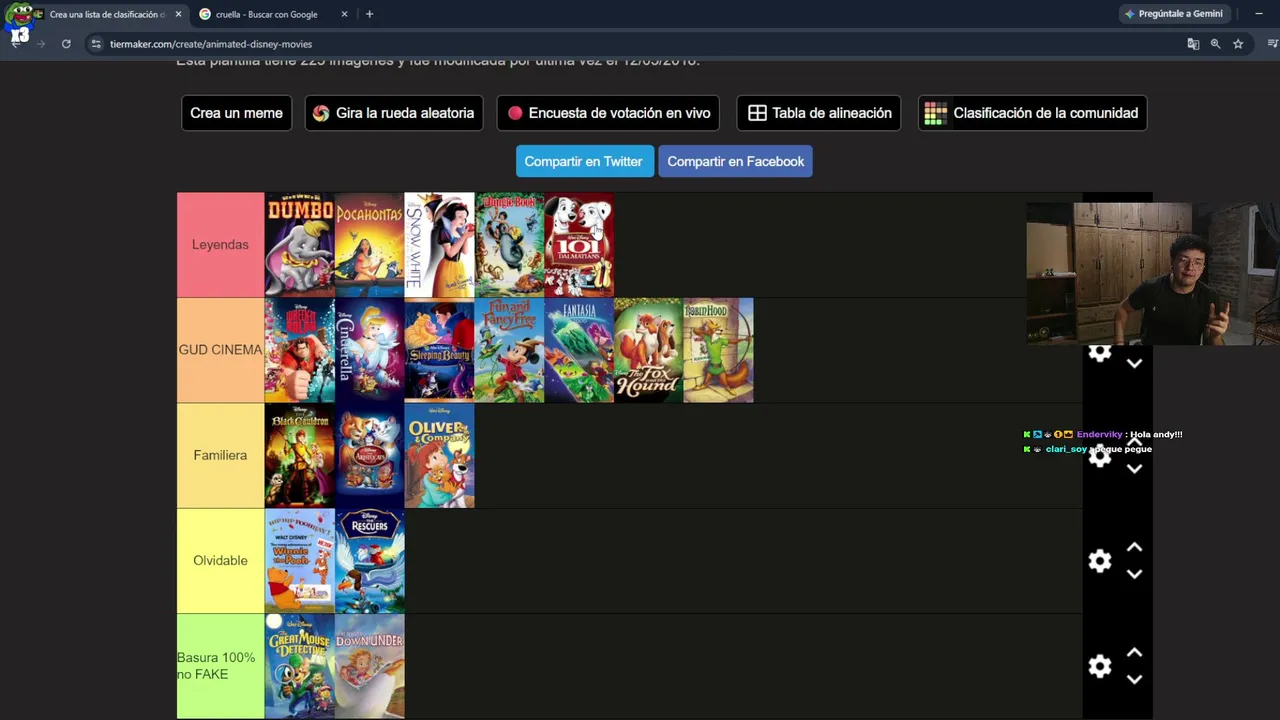Select The Rescuers Down Under poster
Screen dimensions: 1280x720
pos(369,666)
